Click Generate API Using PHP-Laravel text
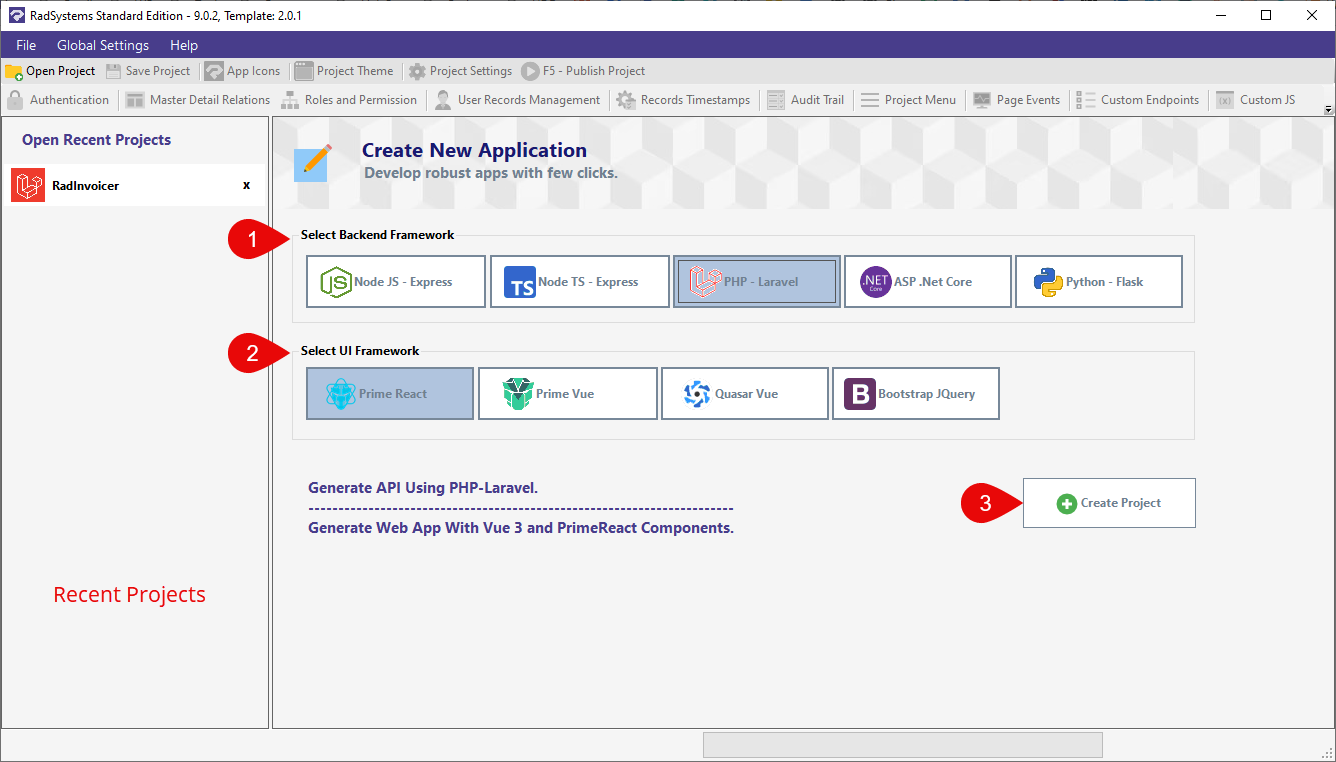Image resolution: width=1336 pixels, height=762 pixels. coord(423,488)
